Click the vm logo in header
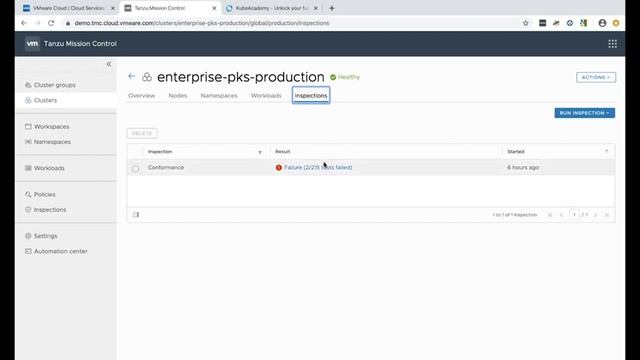The width and height of the screenshot is (640, 360). click(32, 44)
